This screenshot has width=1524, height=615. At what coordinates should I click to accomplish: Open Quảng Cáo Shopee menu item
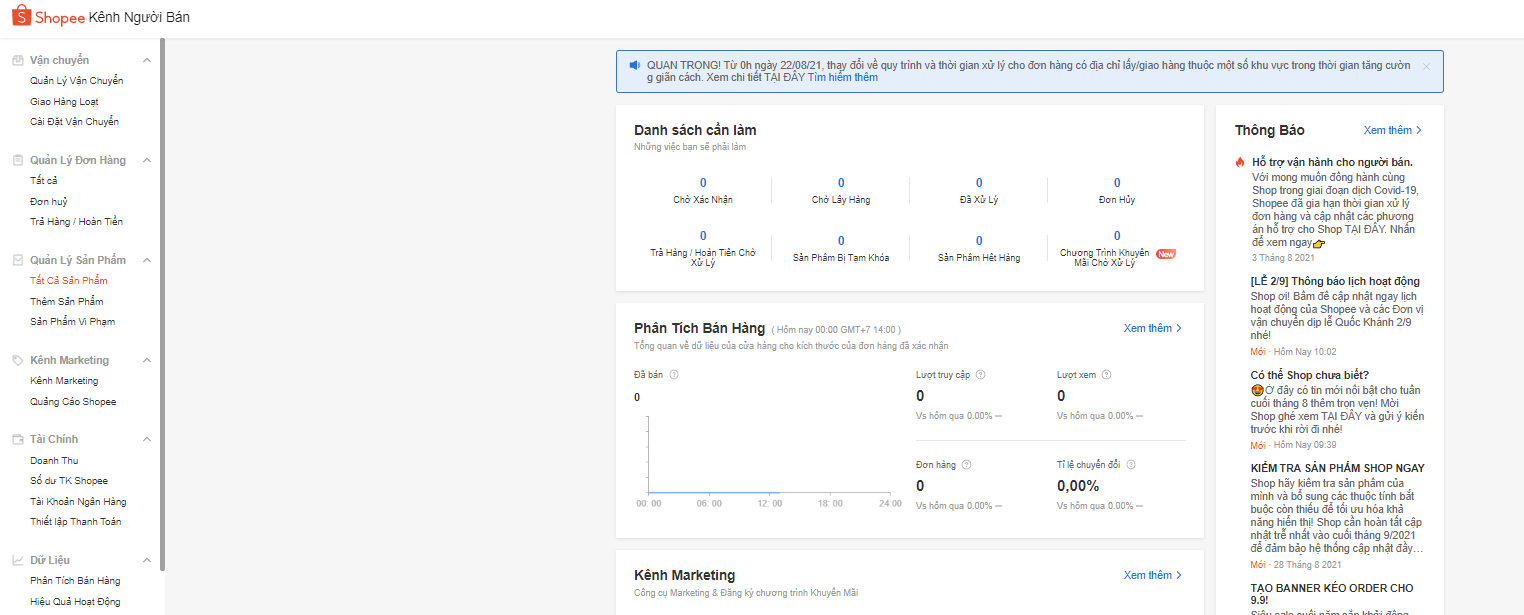coord(73,402)
